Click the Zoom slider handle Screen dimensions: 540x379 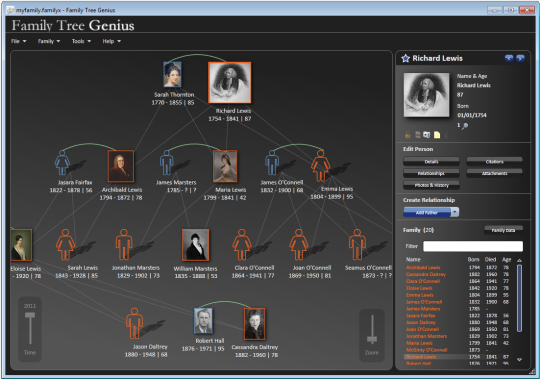tap(372, 340)
